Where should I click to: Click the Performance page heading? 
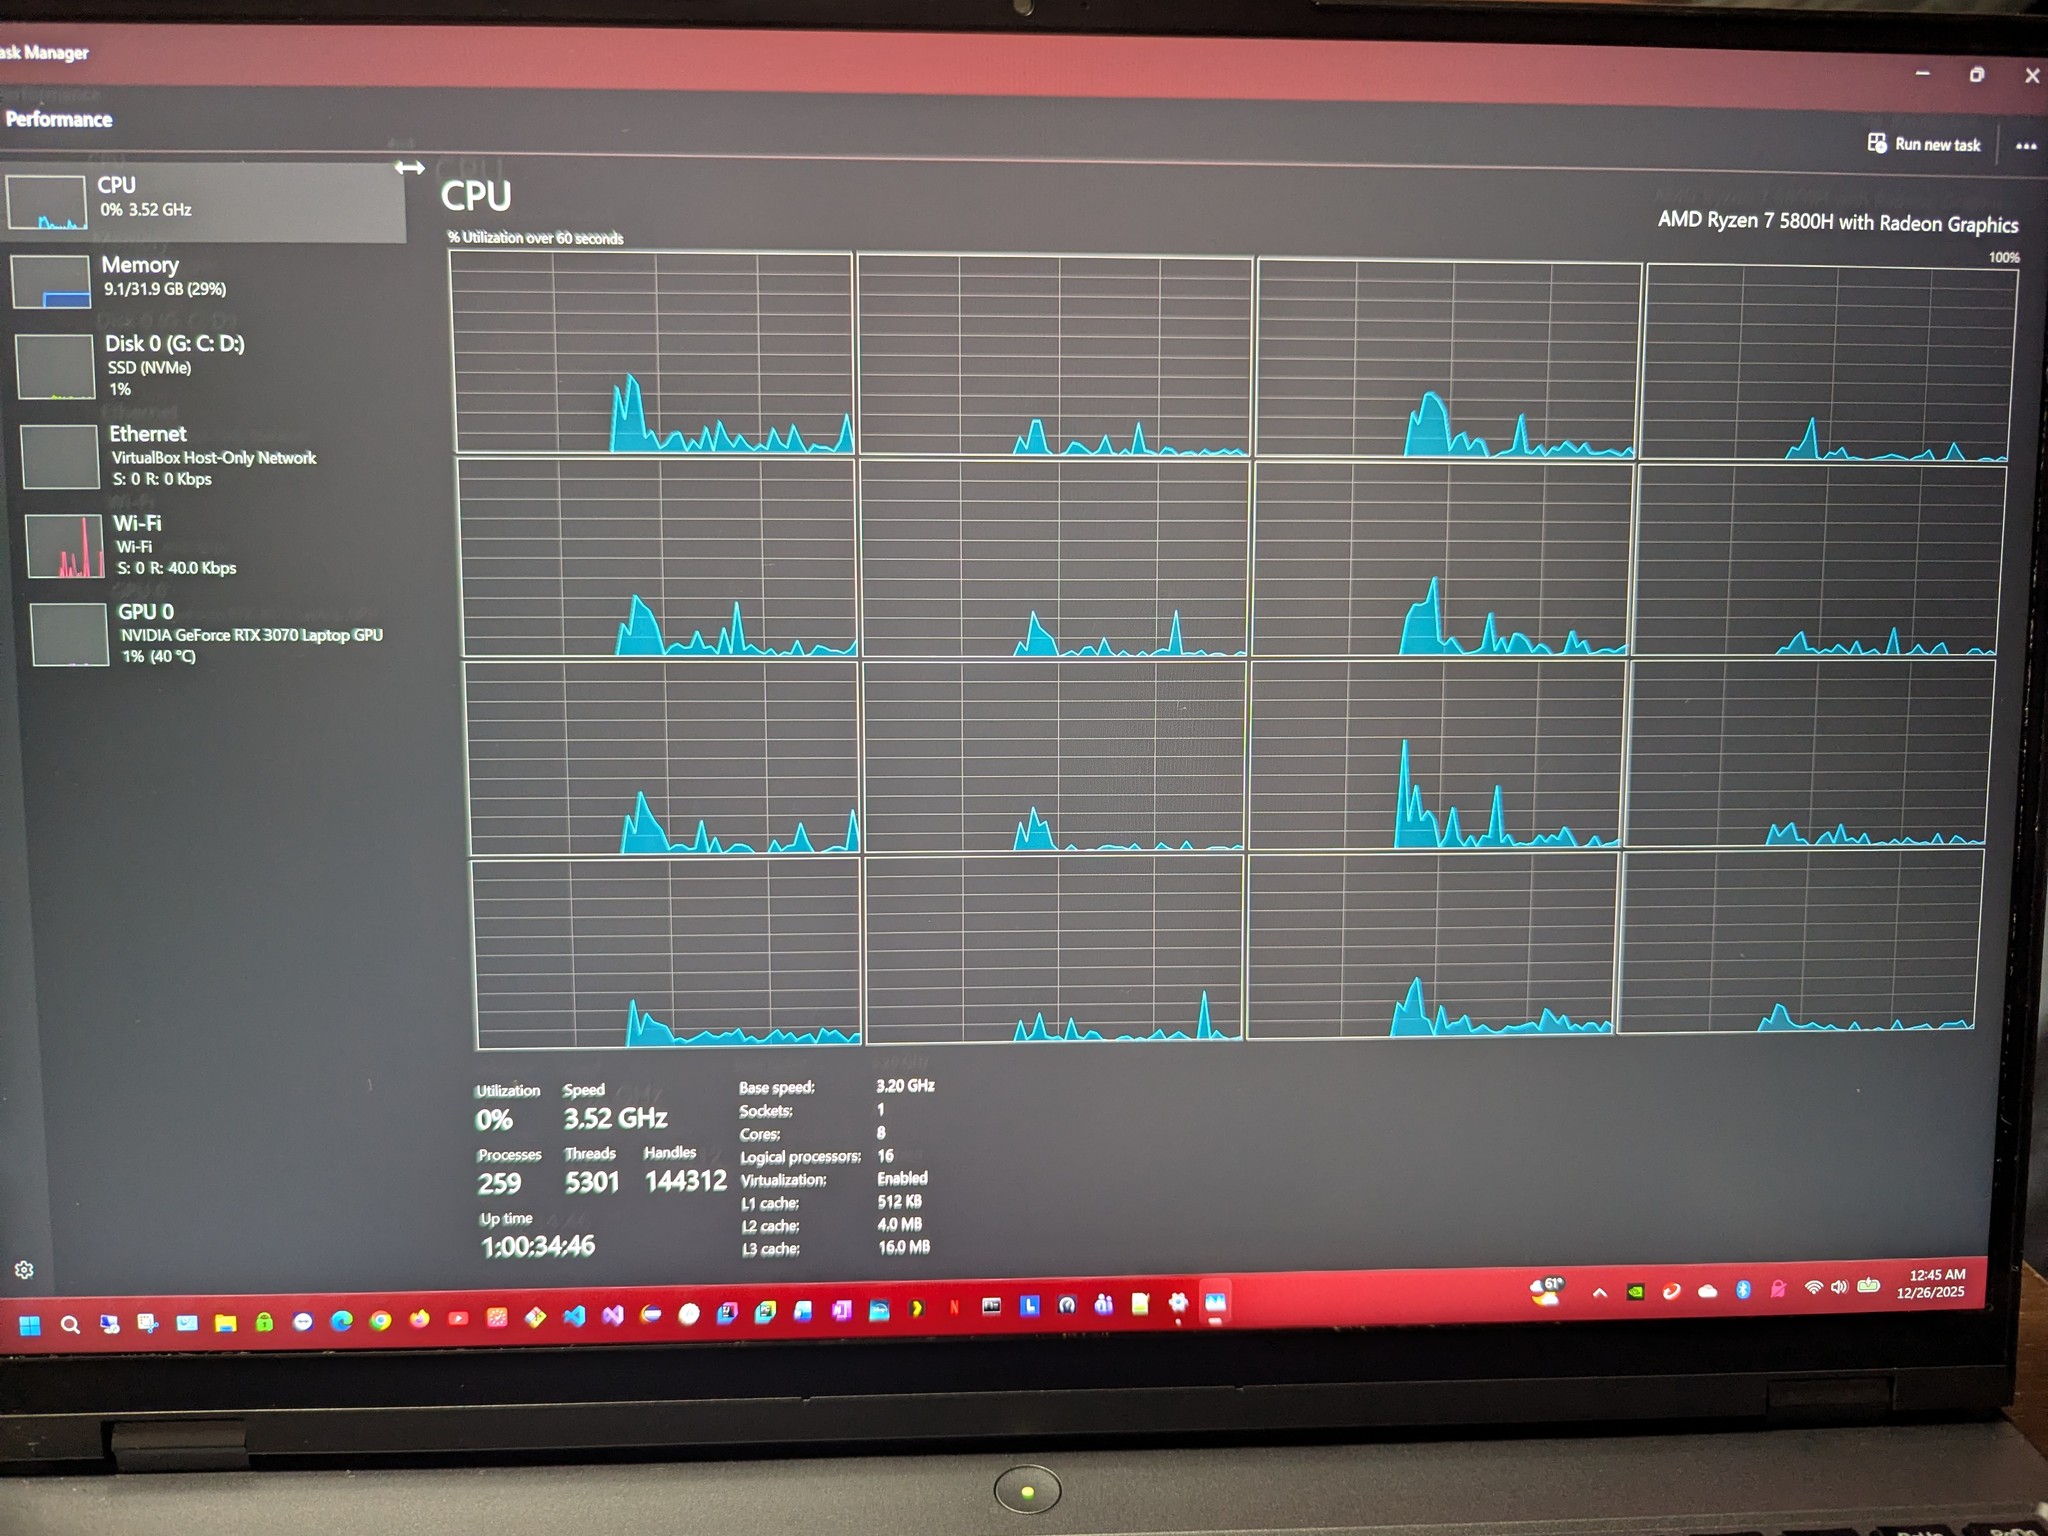click(59, 119)
